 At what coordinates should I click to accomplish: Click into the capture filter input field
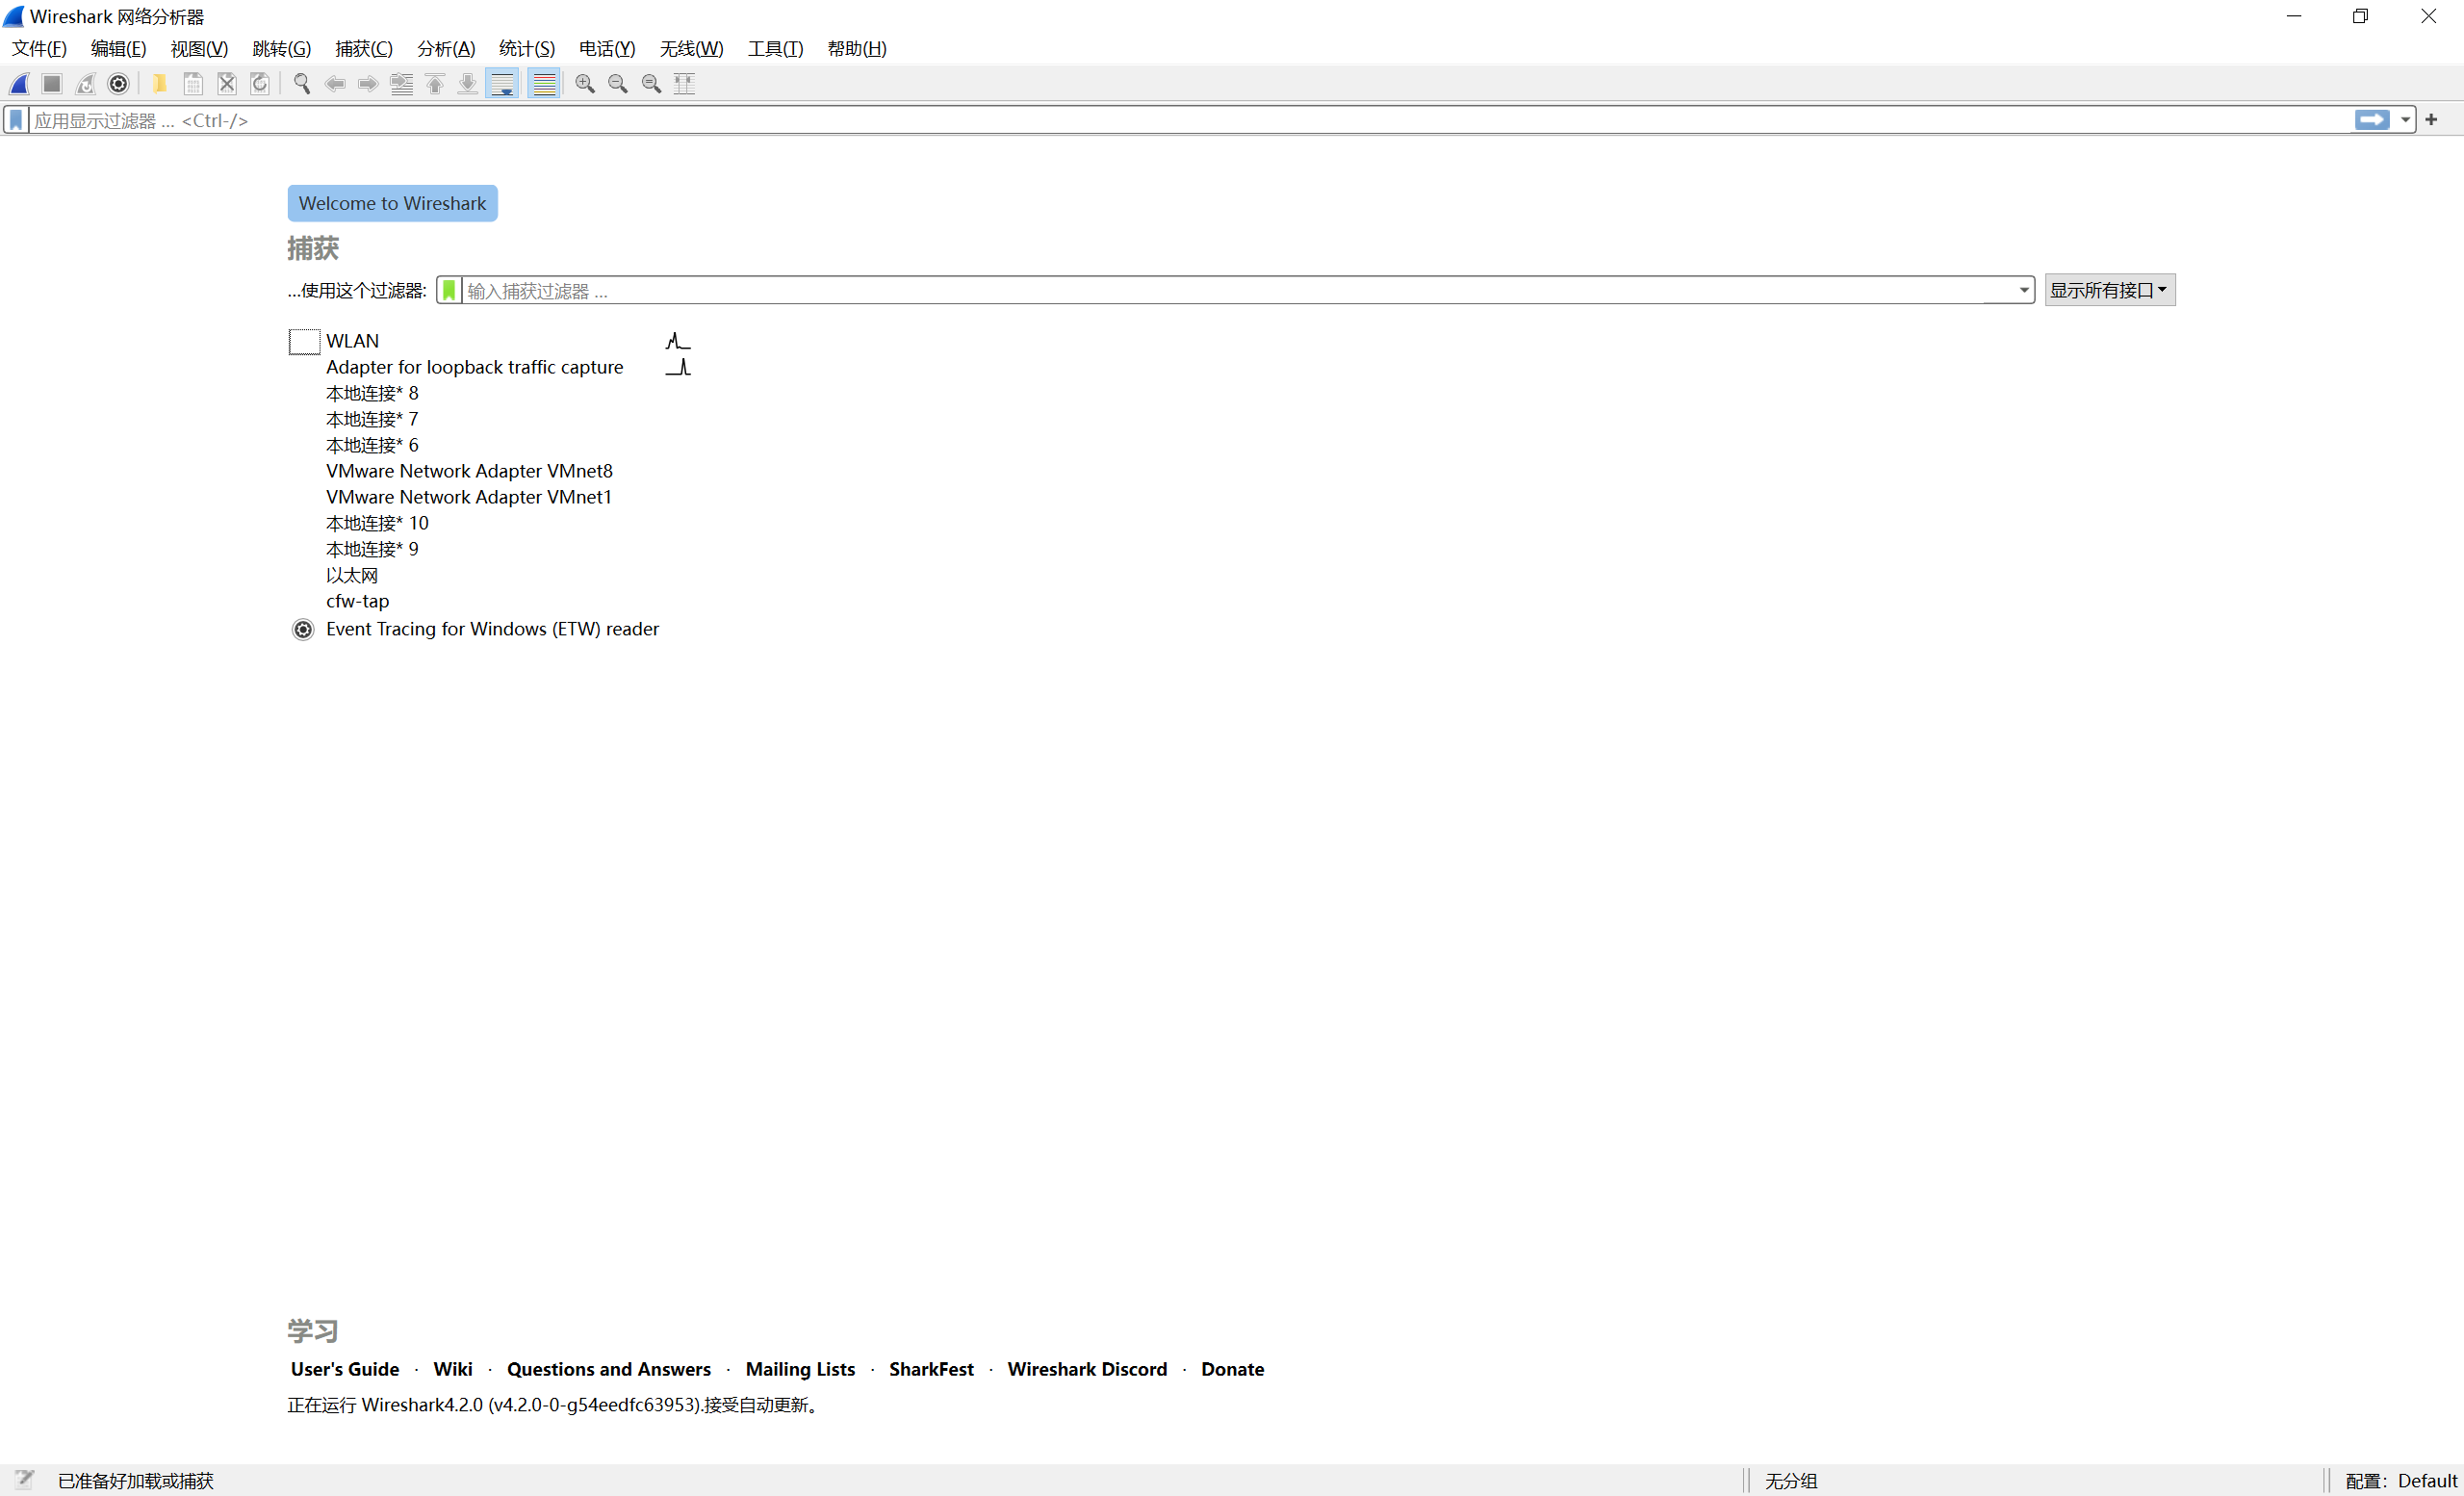point(1238,290)
